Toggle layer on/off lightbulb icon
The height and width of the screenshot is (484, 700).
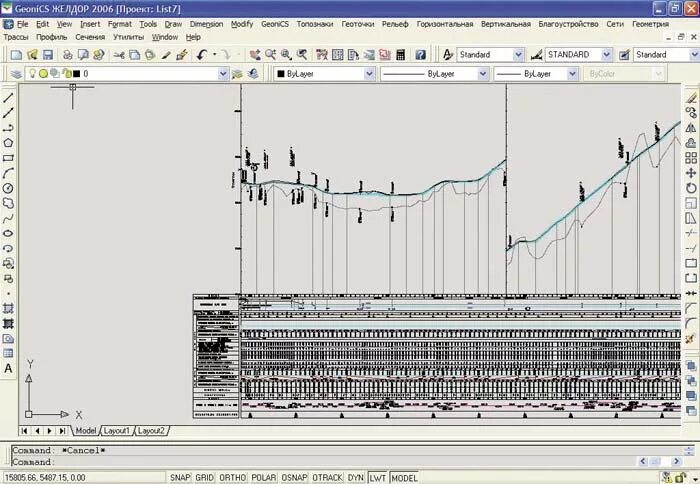(32, 74)
